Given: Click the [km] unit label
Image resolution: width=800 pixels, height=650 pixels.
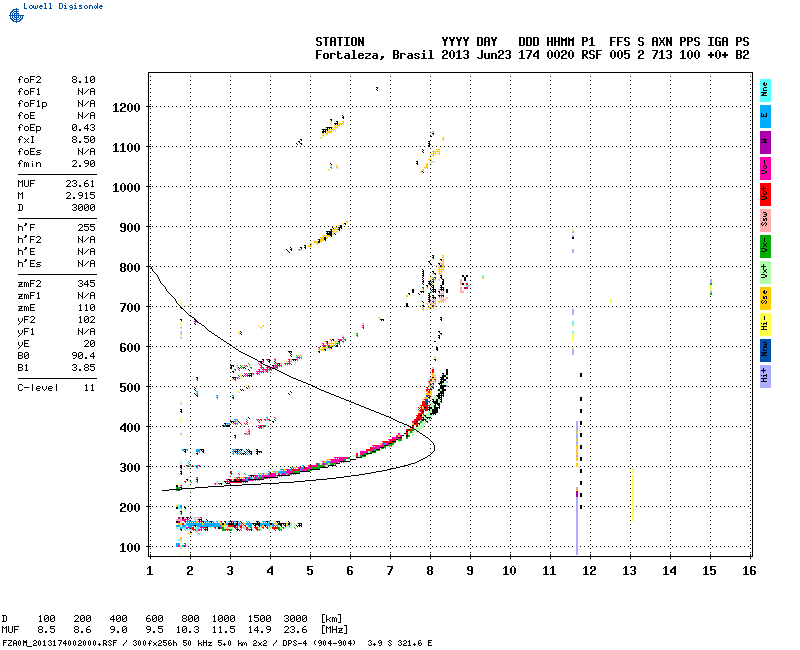Looking at the screenshot, I should tap(332, 619).
